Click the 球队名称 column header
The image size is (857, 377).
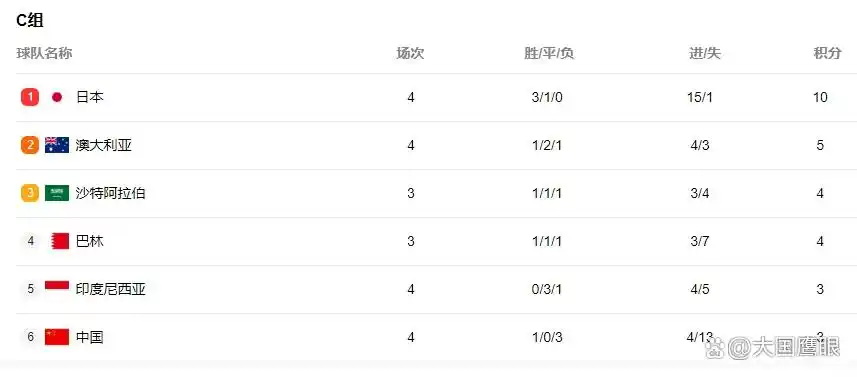pos(44,54)
